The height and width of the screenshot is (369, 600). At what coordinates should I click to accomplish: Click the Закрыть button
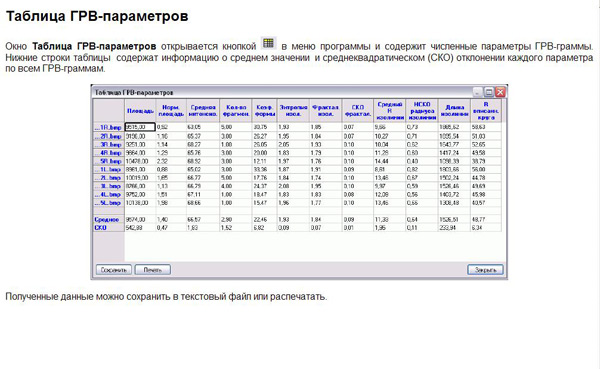pyautogui.click(x=485, y=269)
